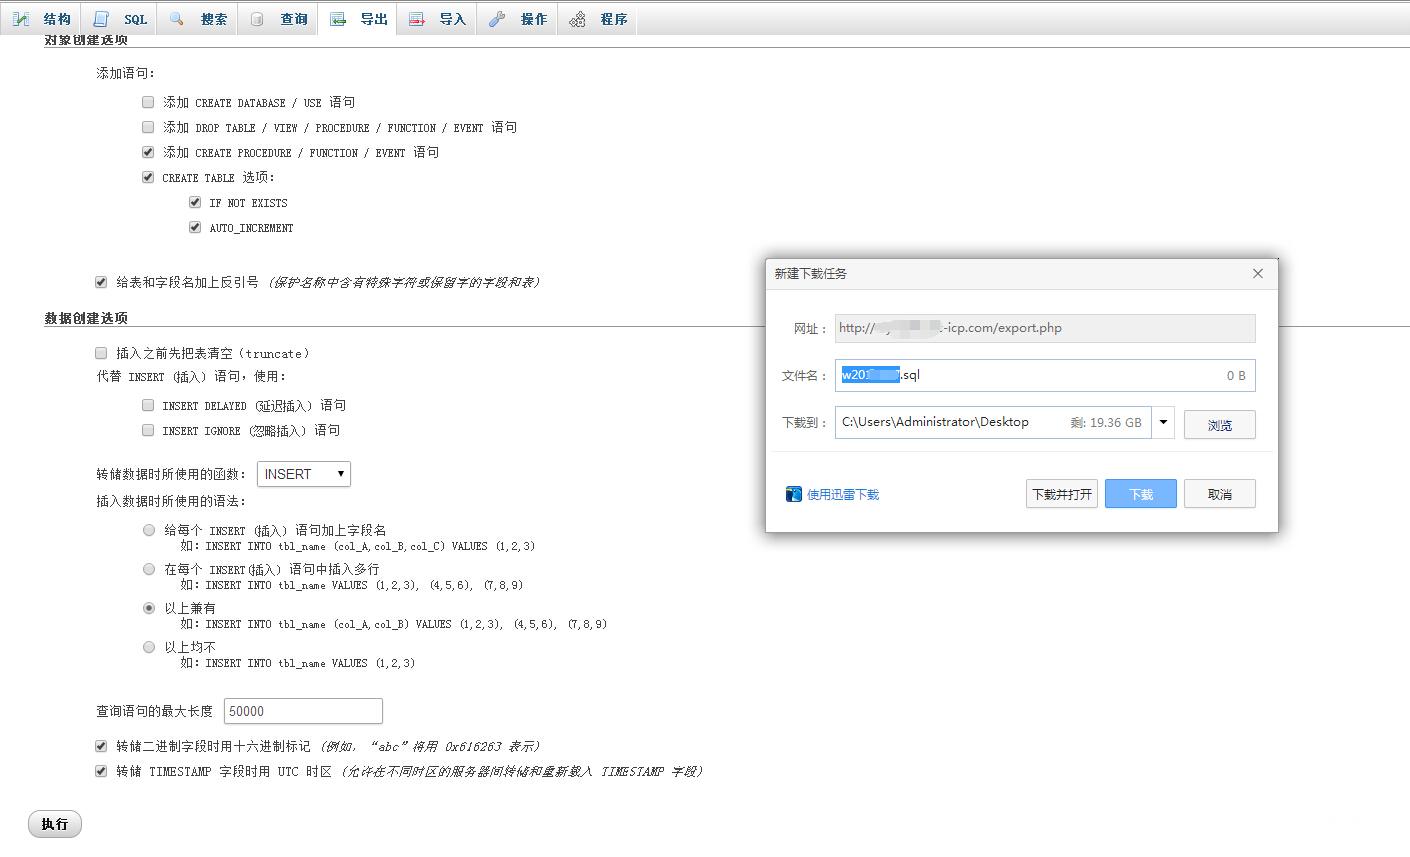Image resolution: width=1410 pixels, height=857 pixels.
Task: Uncheck the IF NOT EXISTS option
Action: [x=195, y=202]
